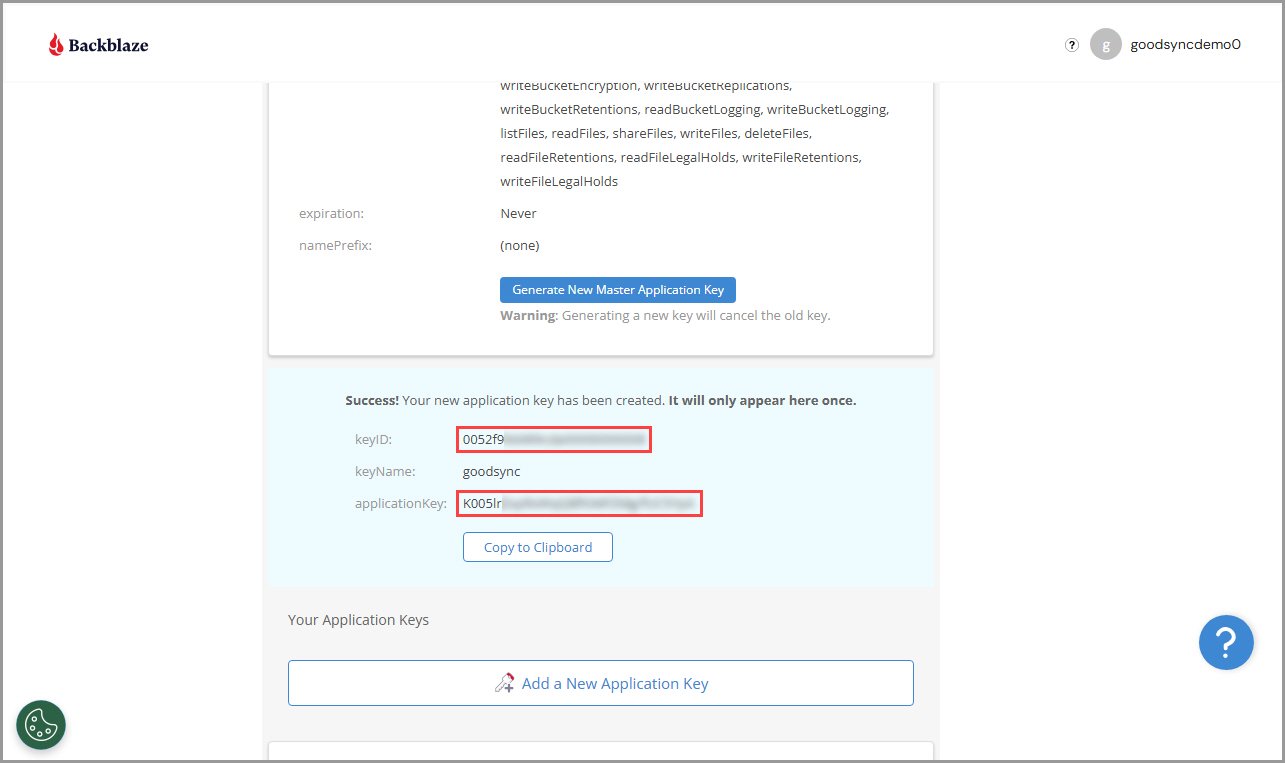Image resolution: width=1285 pixels, height=763 pixels.
Task: Click the key-plus icon beside Add a New Application Key
Action: [505, 684]
